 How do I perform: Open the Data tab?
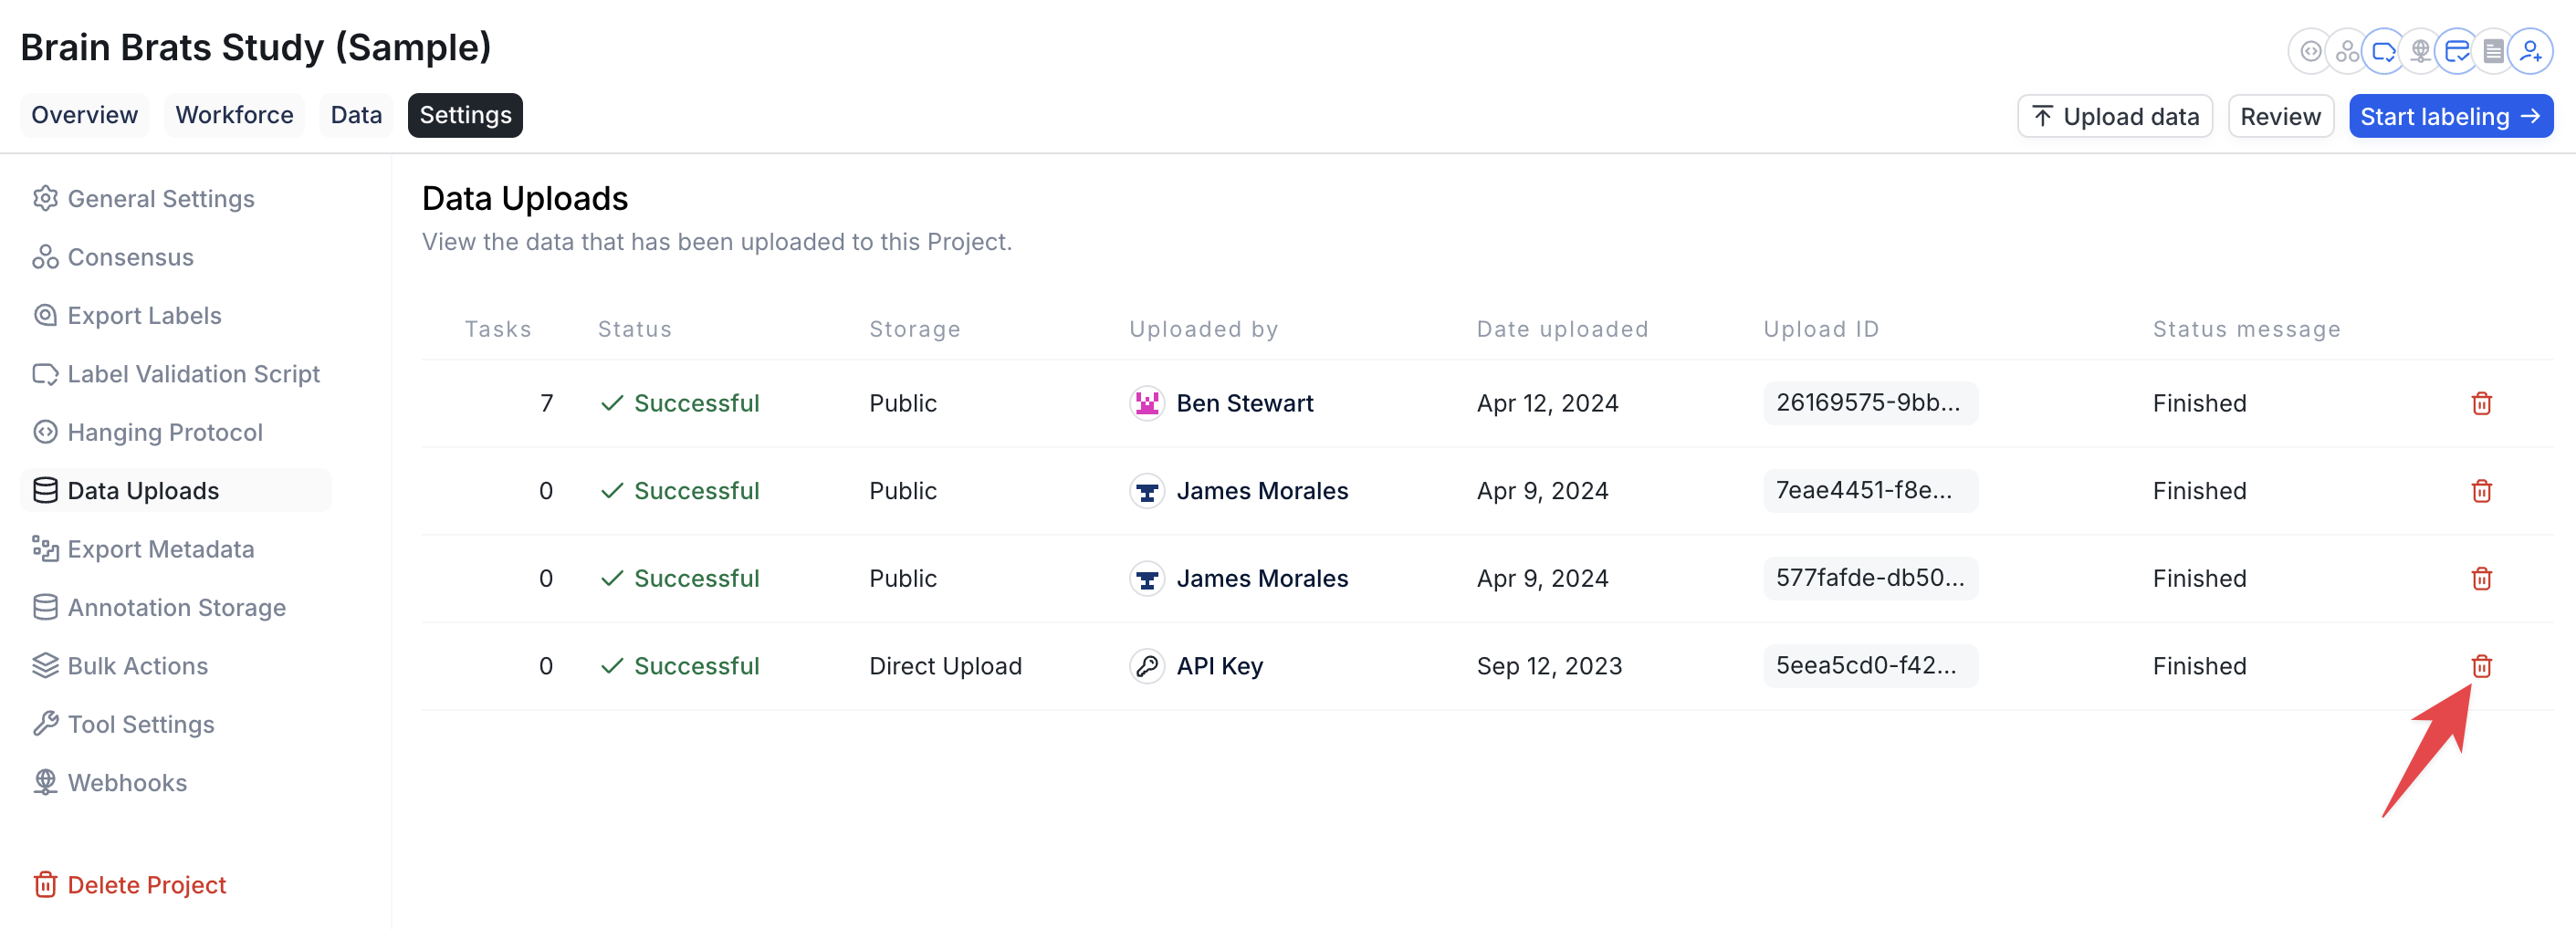click(x=356, y=115)
